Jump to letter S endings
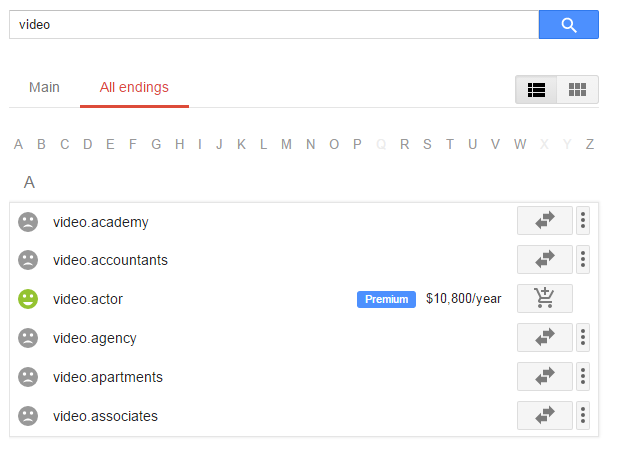This screenshot has width=631, height=457. tap(427, 144)
